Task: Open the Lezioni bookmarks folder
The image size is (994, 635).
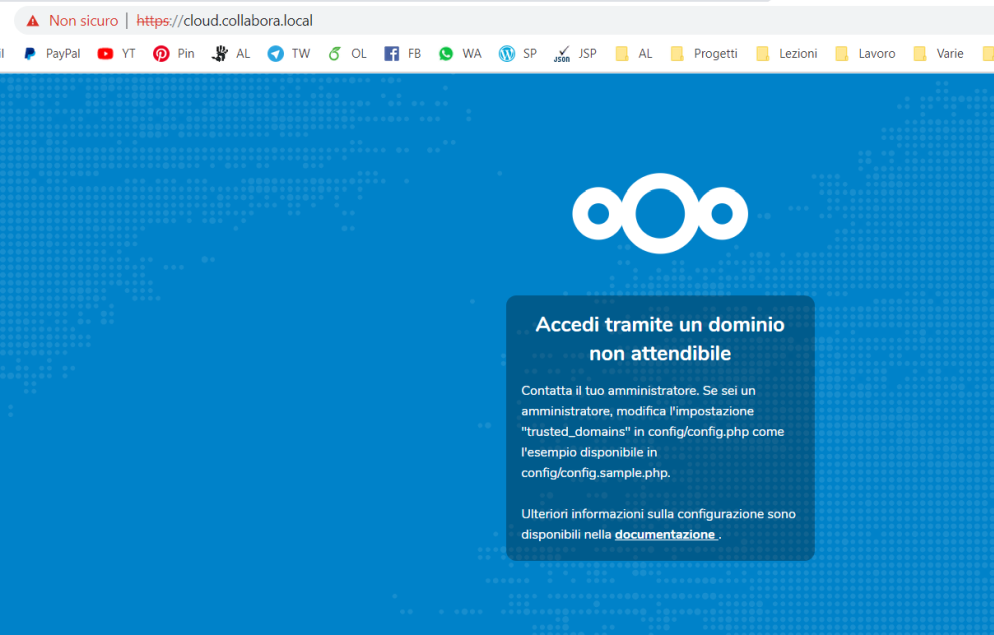Action: 787,54
